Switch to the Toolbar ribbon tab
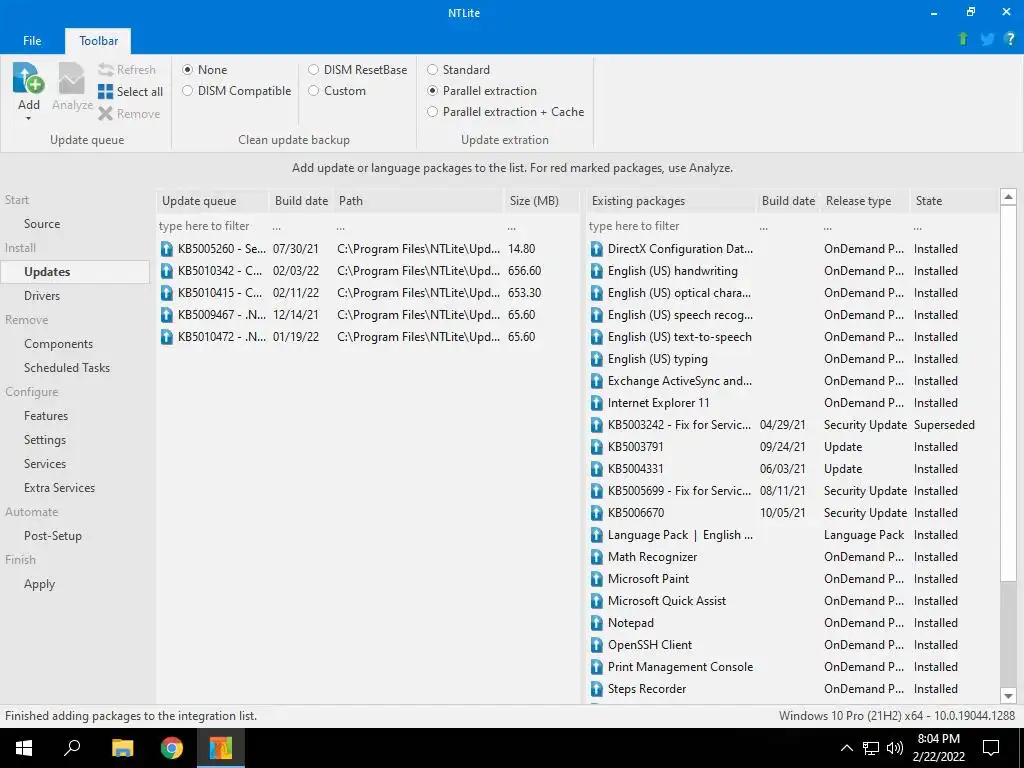 coord(98,40)
